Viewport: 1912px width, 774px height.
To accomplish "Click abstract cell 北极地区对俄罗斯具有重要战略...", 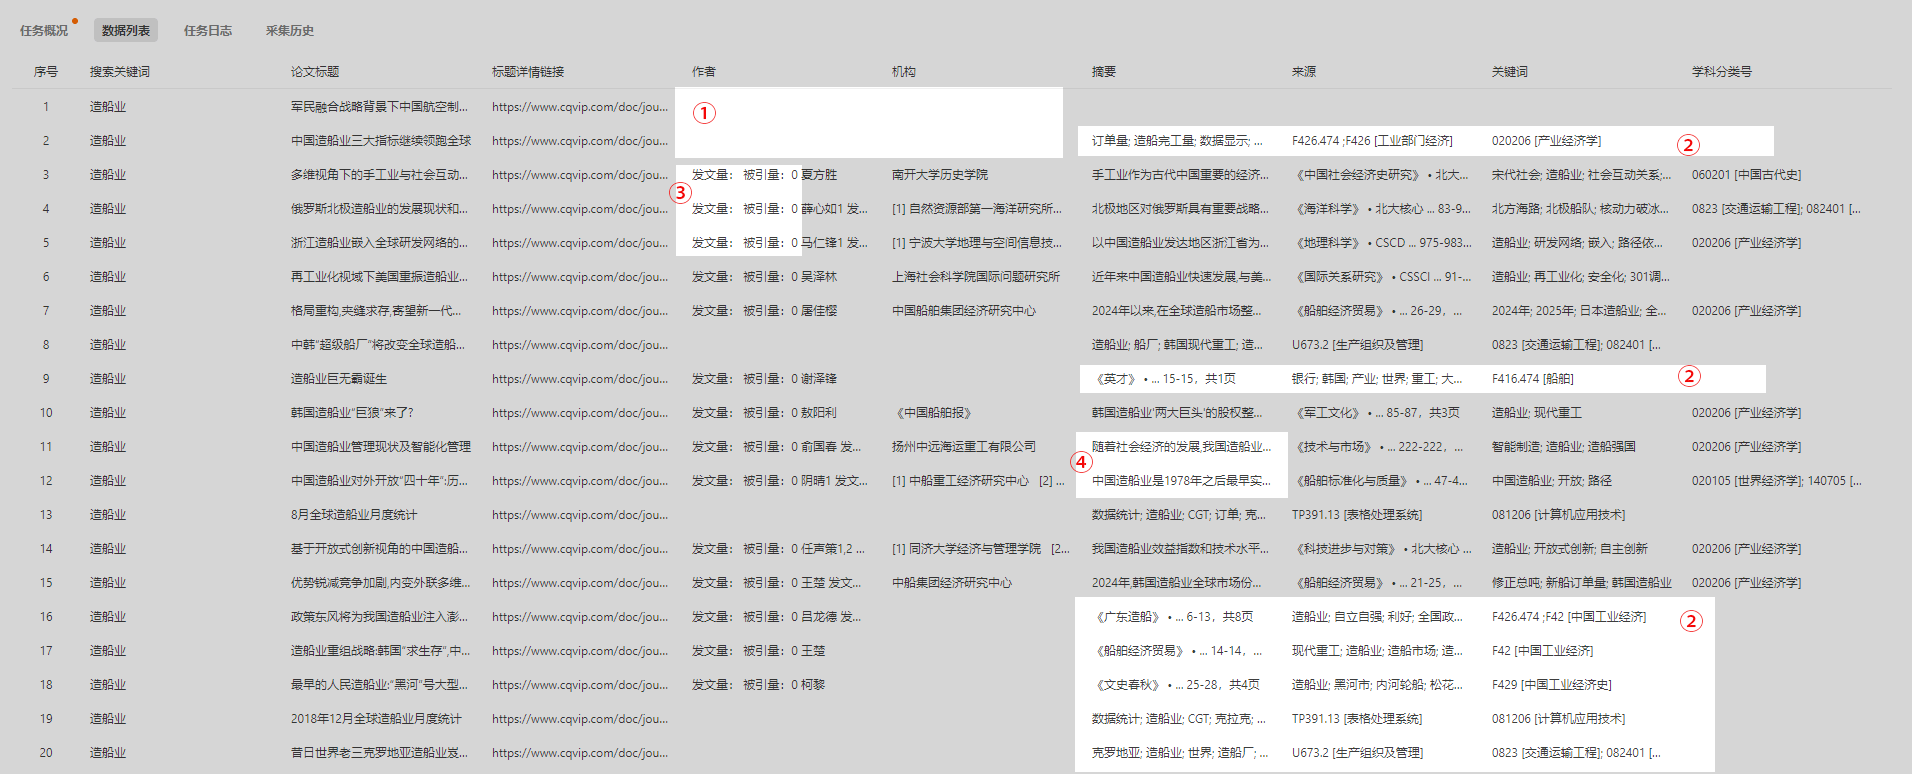I will tap(1180, 209).
